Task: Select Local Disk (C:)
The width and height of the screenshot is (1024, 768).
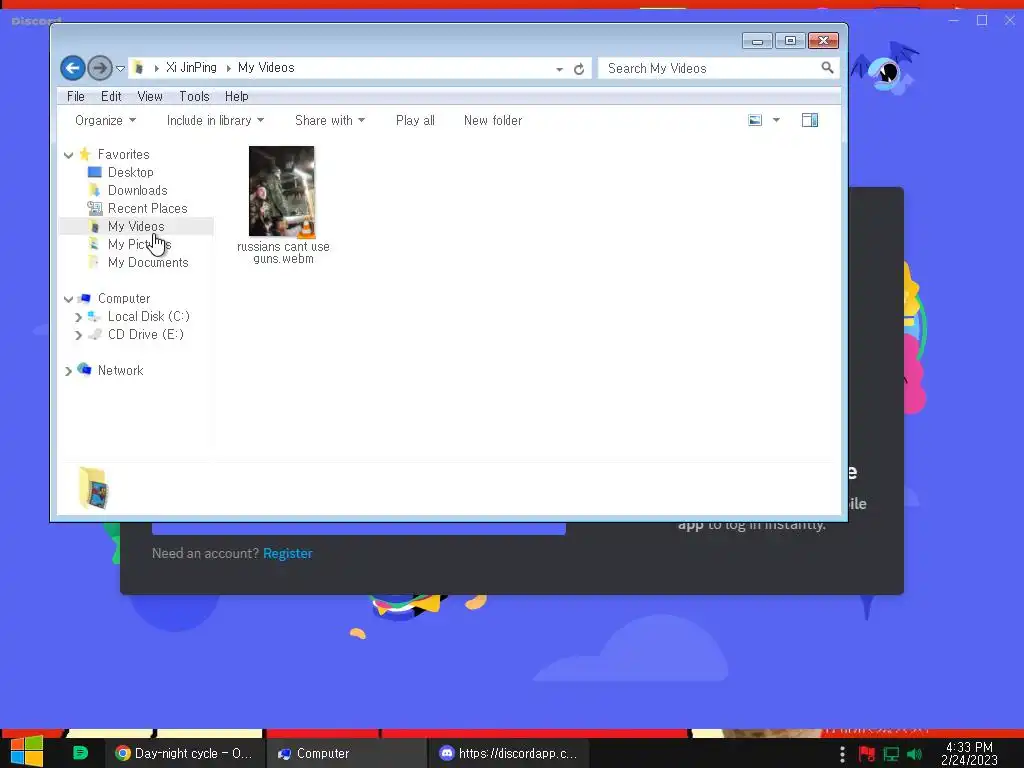Action: tap(148, 316)
